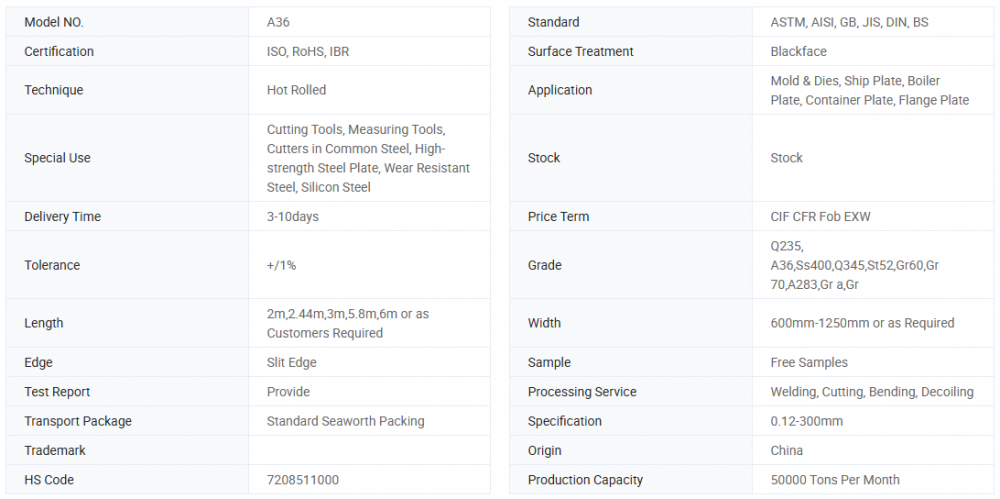The image size is (1000, 499).
Task: Click the Special Use label
Action: pyautogui.click(x=57, y=158)
